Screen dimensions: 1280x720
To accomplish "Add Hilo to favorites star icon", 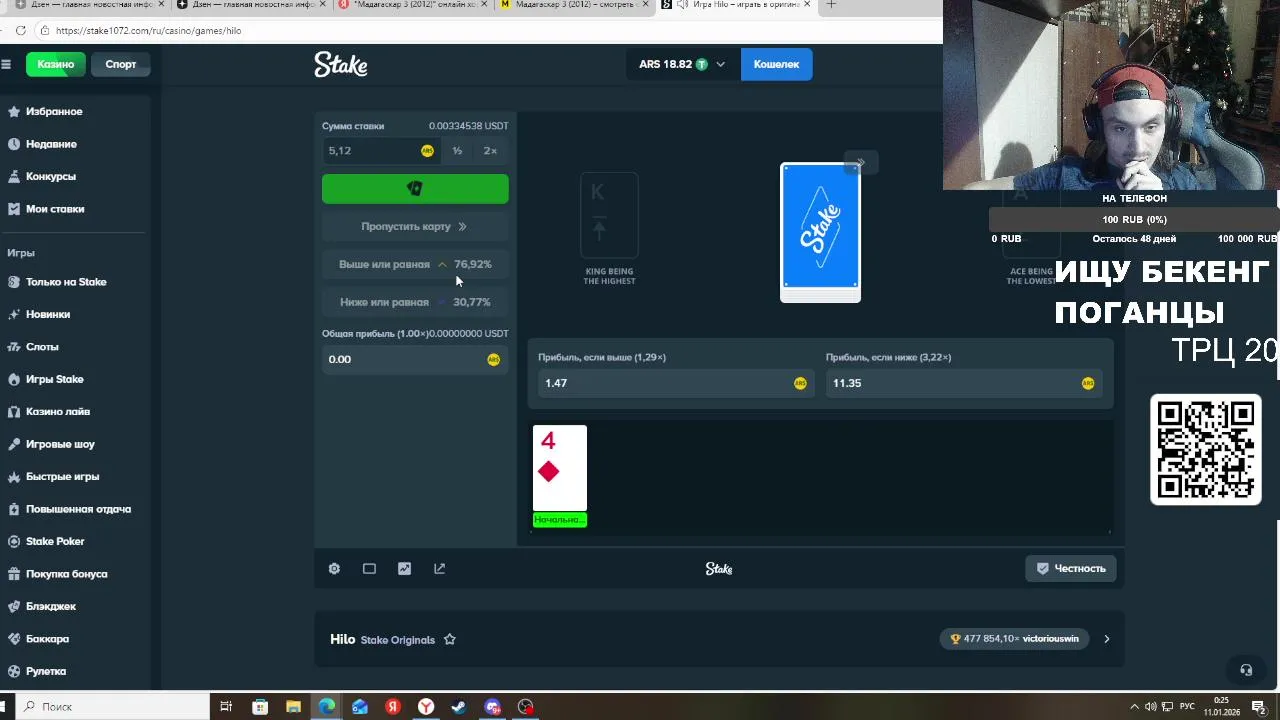I will (x=450, y=640).
